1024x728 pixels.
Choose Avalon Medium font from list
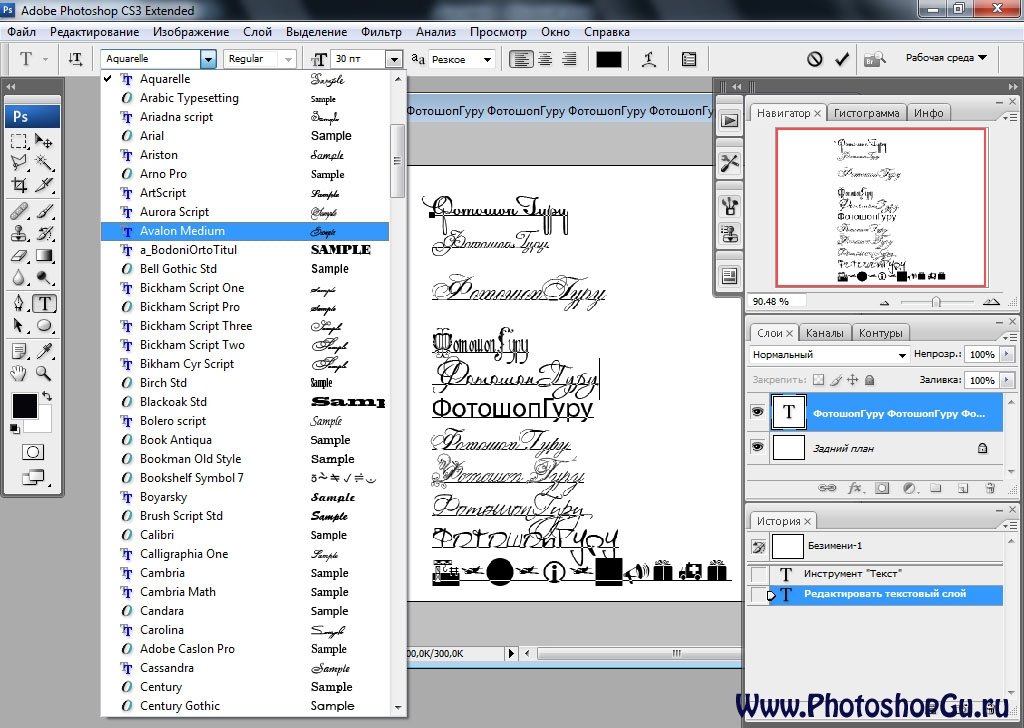tap(245, 231)
